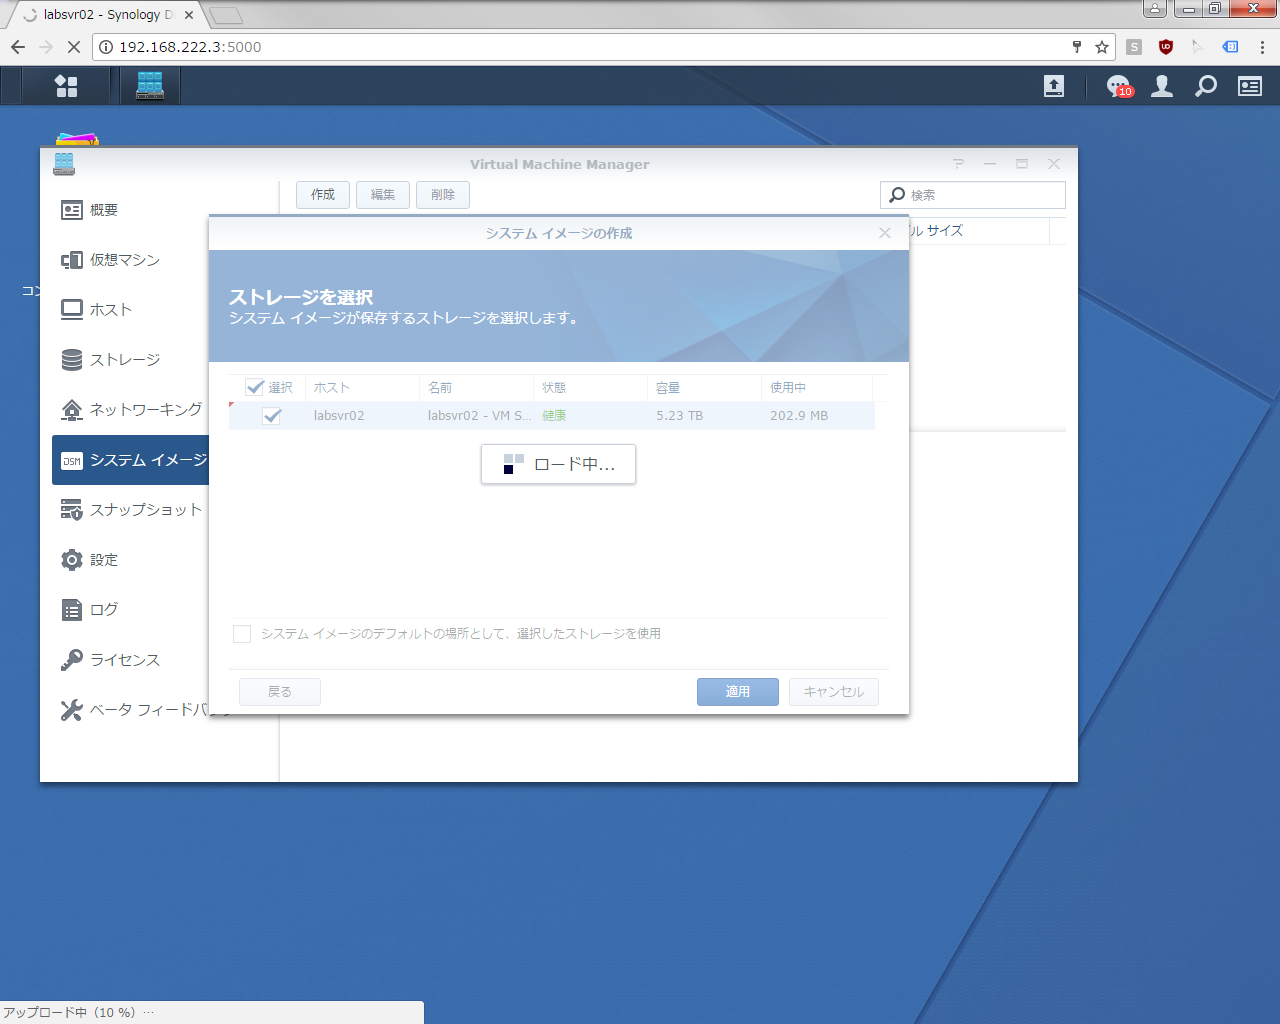Screen dimensions: 1280x1024
Task: Click uBlock shield extension icon
Action: (x=1166, y=47)
